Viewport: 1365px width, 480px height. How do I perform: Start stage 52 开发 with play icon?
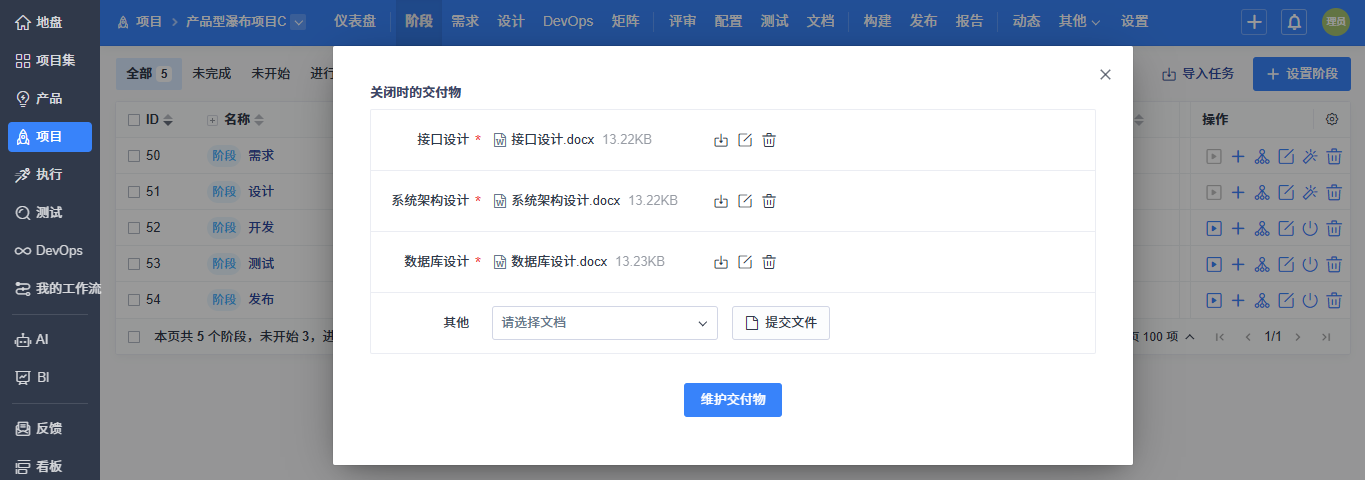[x=1214, y=228]
